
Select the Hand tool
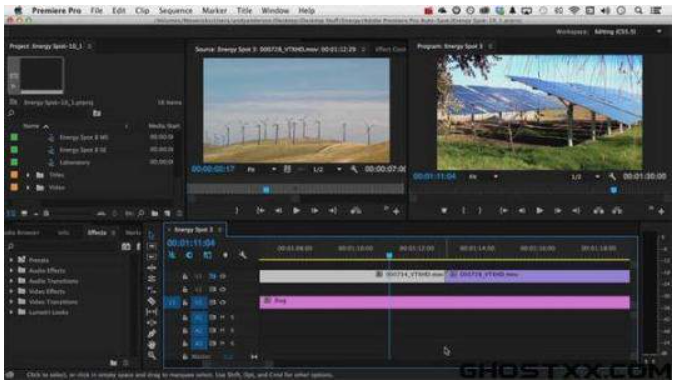coord(152,344)
